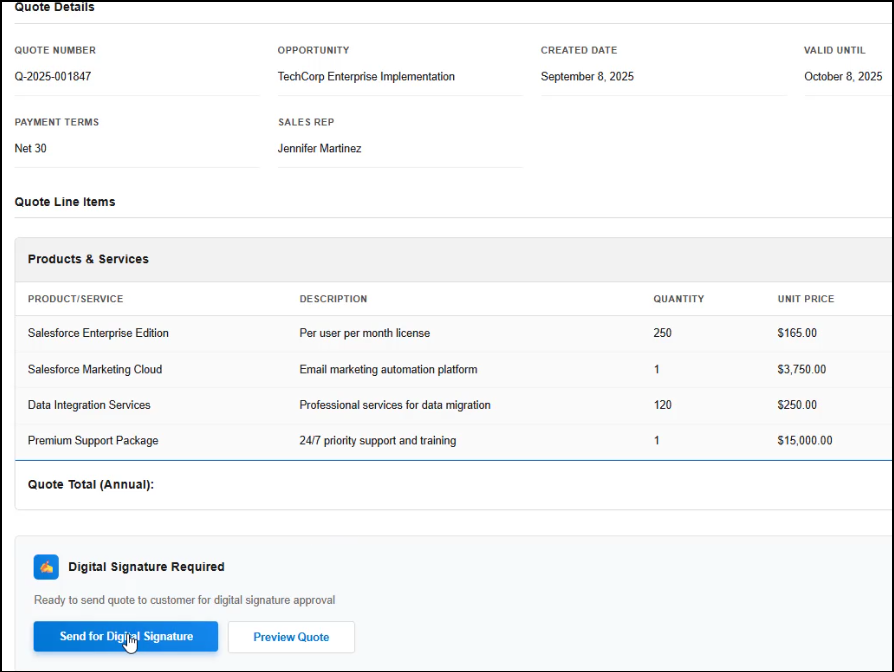Click the QUANTITY column header
Viewport: 894px width, 672px height.
pyautogui.click(x=678, y=299)
